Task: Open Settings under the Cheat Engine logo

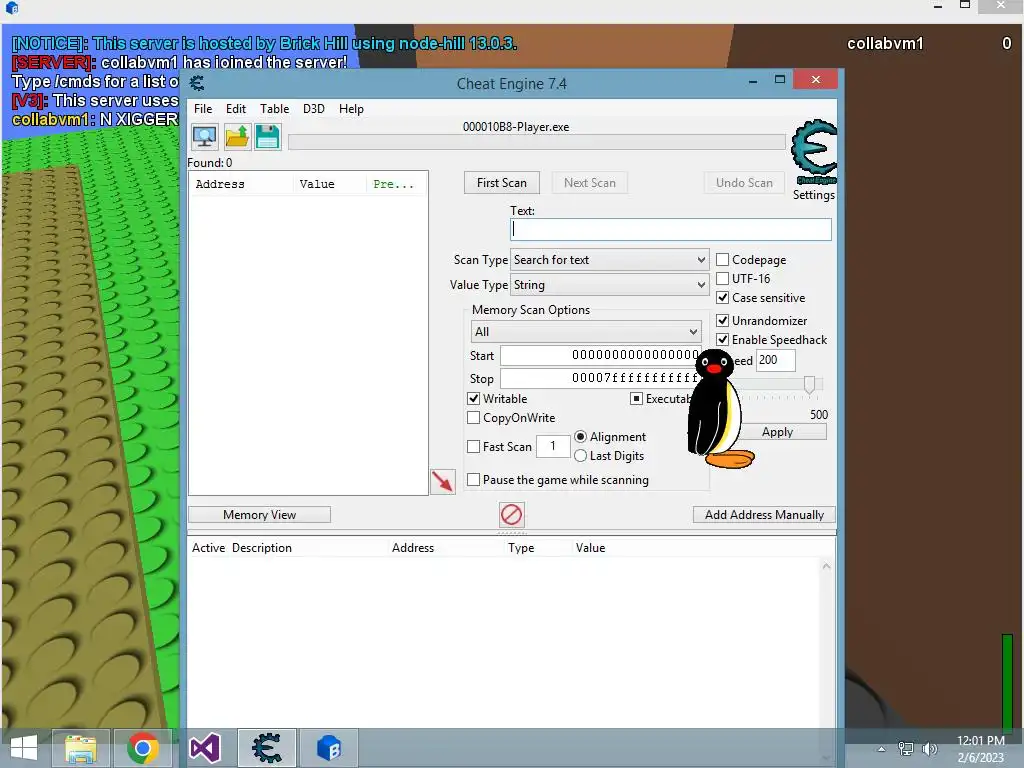Action: [814, 195]
